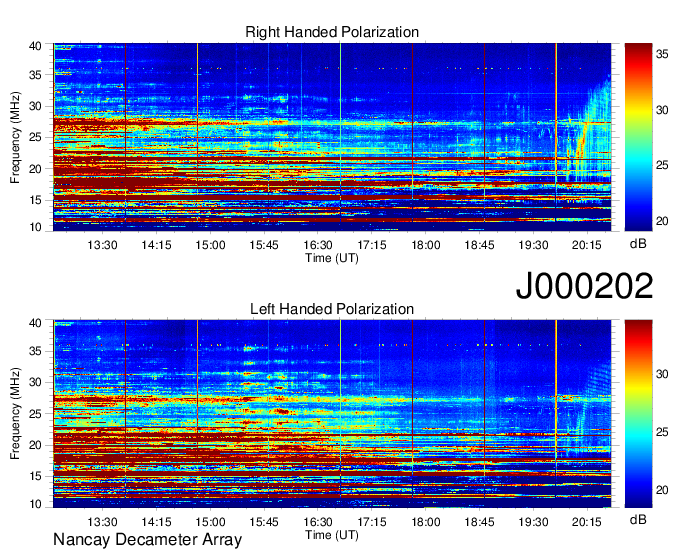Click the 15 MHz tick of Left Handed plot
The image size is (680, 552).
[35, 477]
